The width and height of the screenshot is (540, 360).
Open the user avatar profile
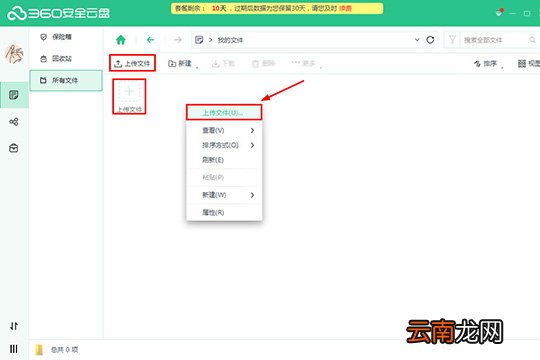point(14,54)
